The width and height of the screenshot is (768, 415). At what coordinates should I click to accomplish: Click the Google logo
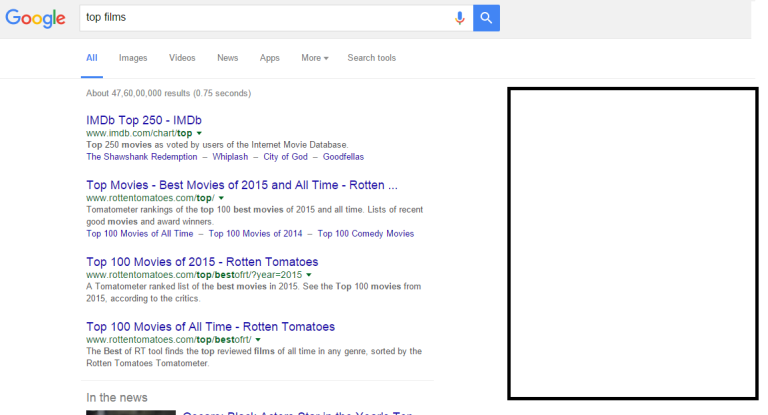[35, 18]
